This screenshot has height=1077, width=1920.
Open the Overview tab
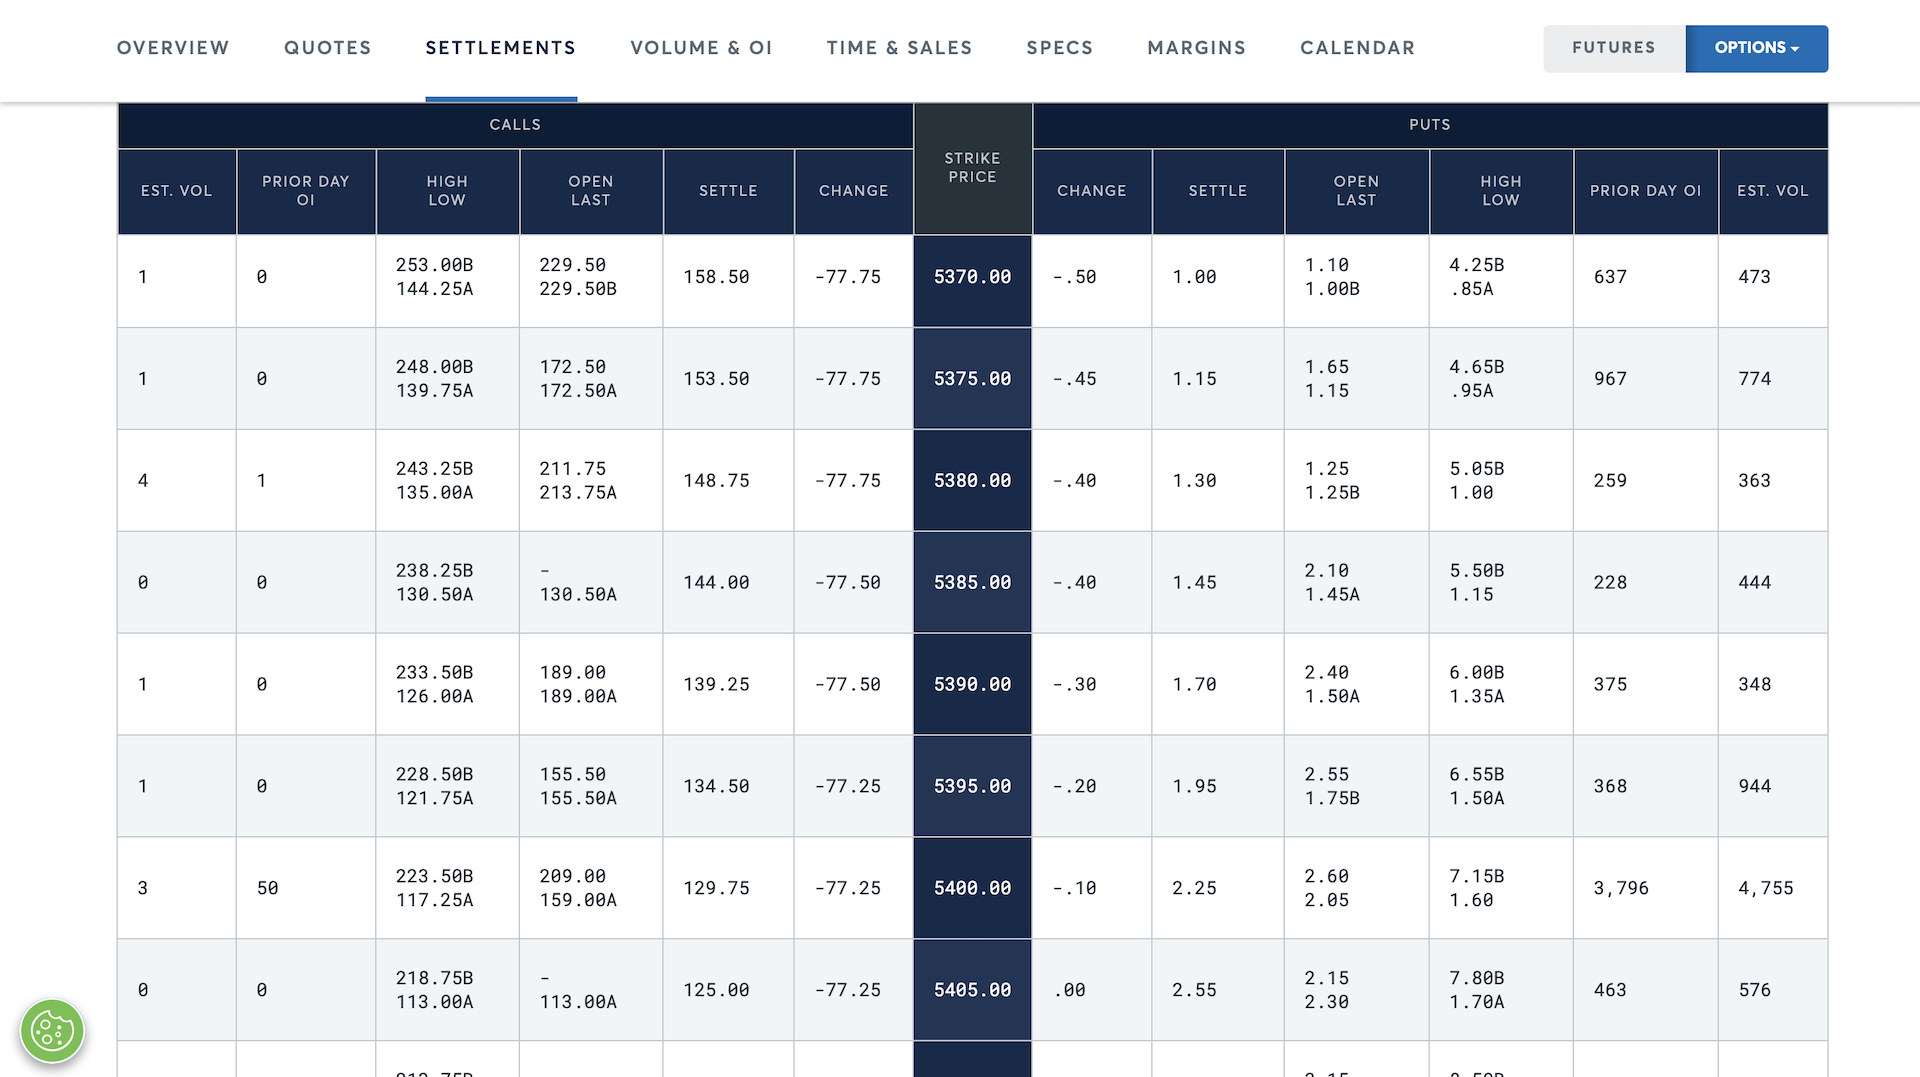[173, 48]
